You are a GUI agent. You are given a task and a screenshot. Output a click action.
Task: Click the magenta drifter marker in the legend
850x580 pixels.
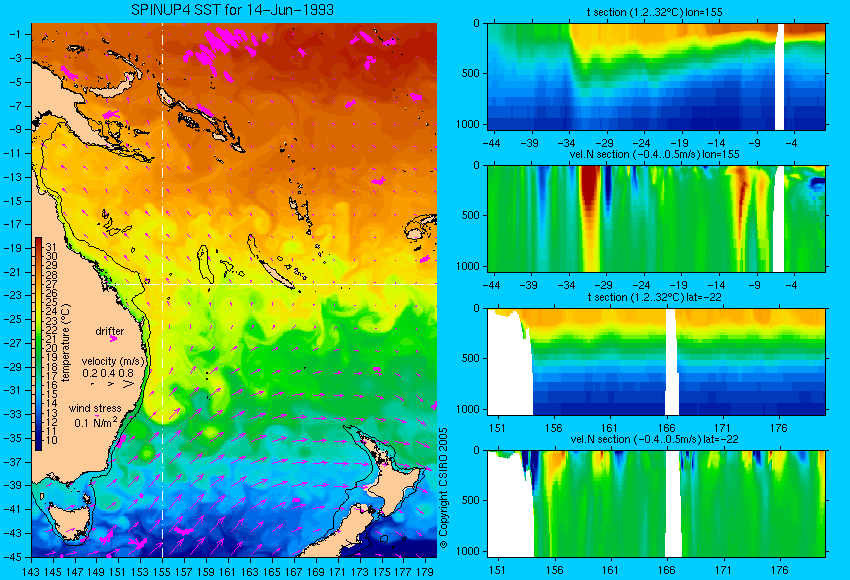pyautogui.click(x=113, y=338)
